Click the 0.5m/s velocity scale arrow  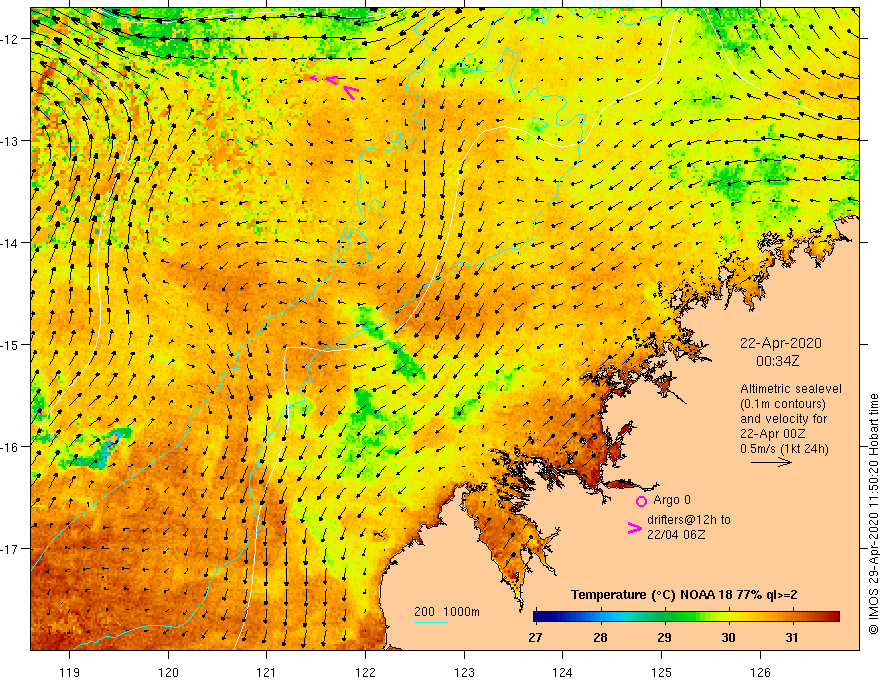click(x=771, y=462)
